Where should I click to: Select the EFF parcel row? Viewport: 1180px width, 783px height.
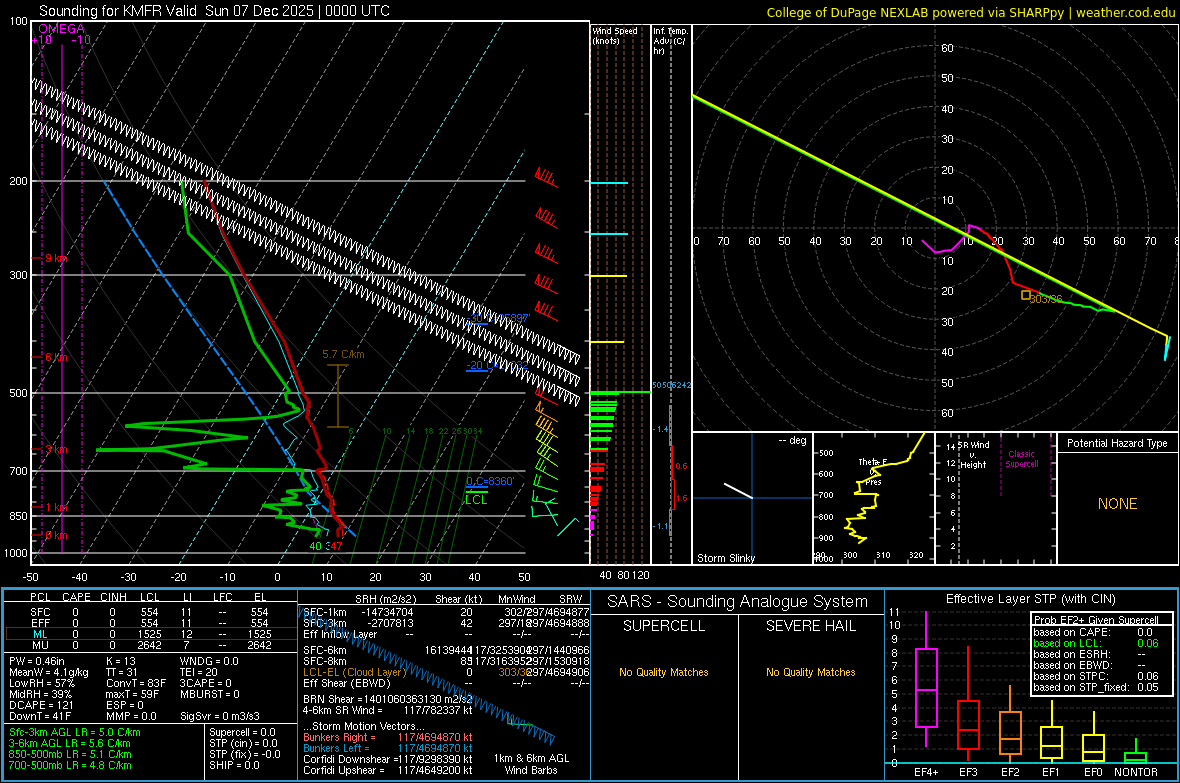(151, 623)
